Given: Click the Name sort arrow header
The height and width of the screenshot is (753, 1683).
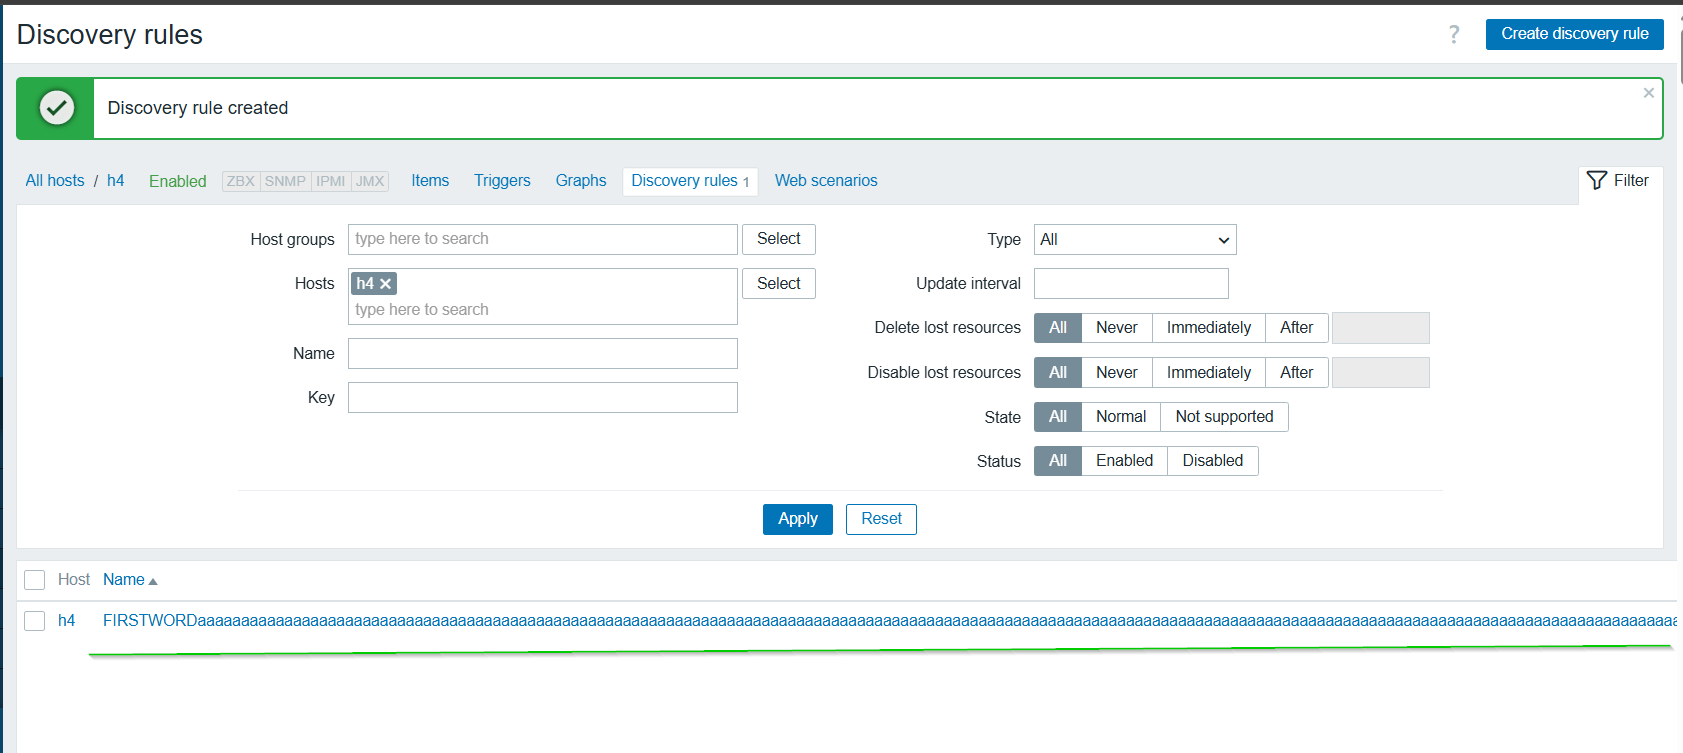Looking at the screenshot, I should [130, 580].
